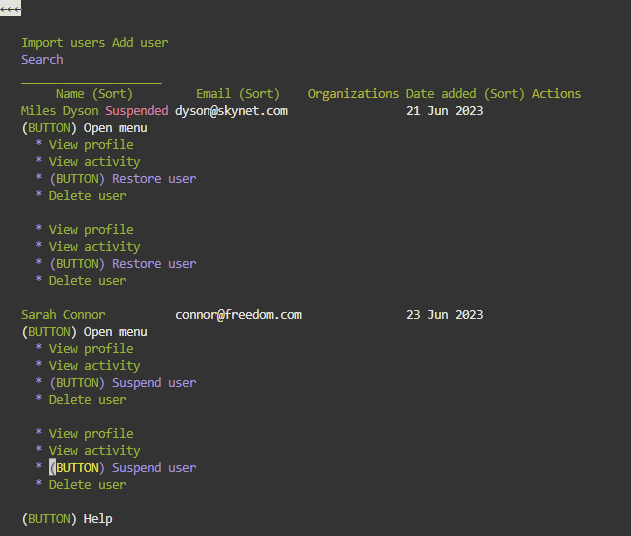631x536 pixels.
Task: View profile right below Miles Dyson's Open menu
Action: tap(91, 145)
